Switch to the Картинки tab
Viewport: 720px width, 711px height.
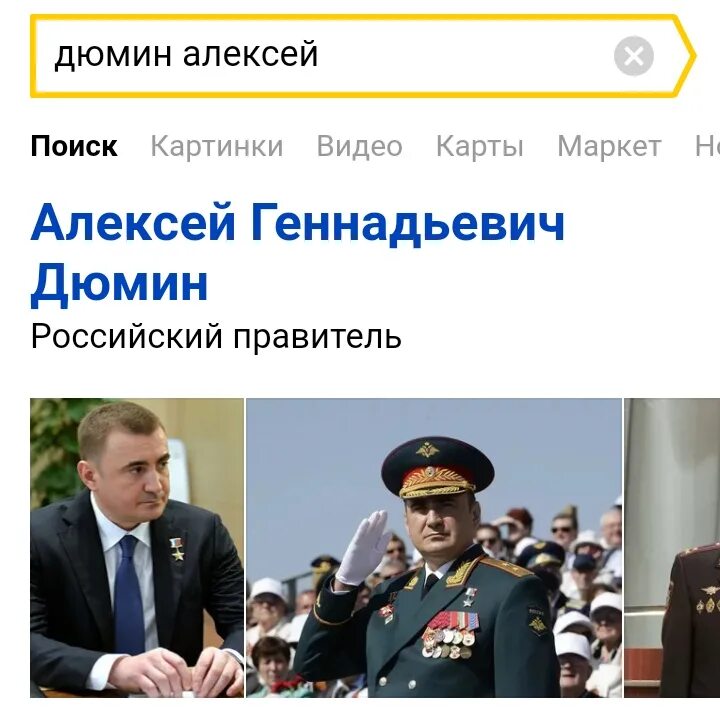(217, 146)
